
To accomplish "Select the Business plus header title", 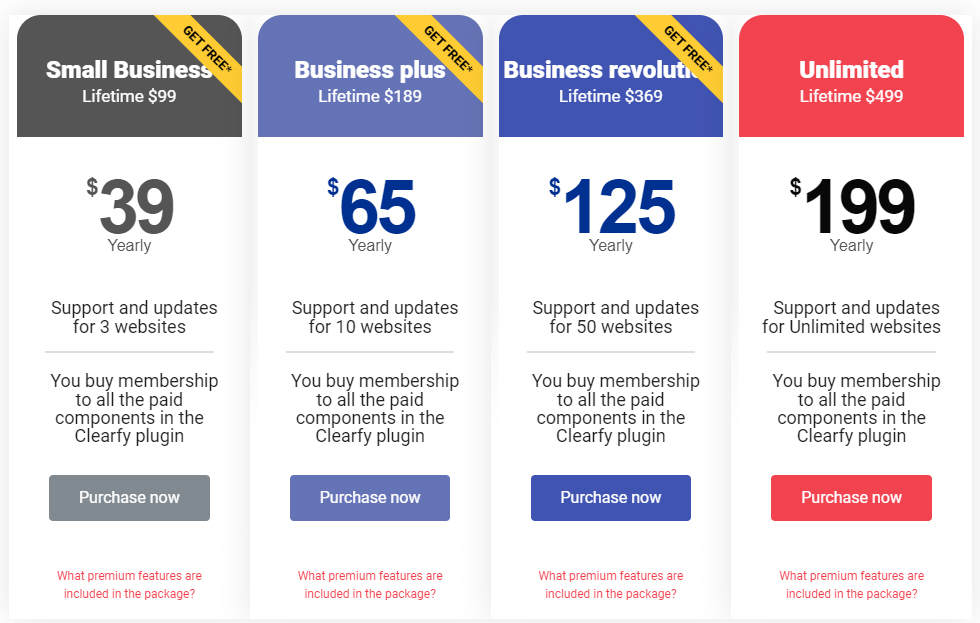I will coord(370,69).
